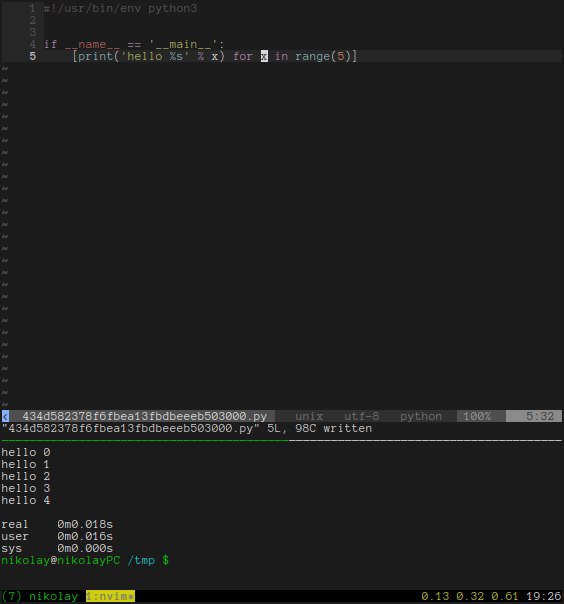Click the 'hello 0' output line
The image size is (564, 604).
26,452
